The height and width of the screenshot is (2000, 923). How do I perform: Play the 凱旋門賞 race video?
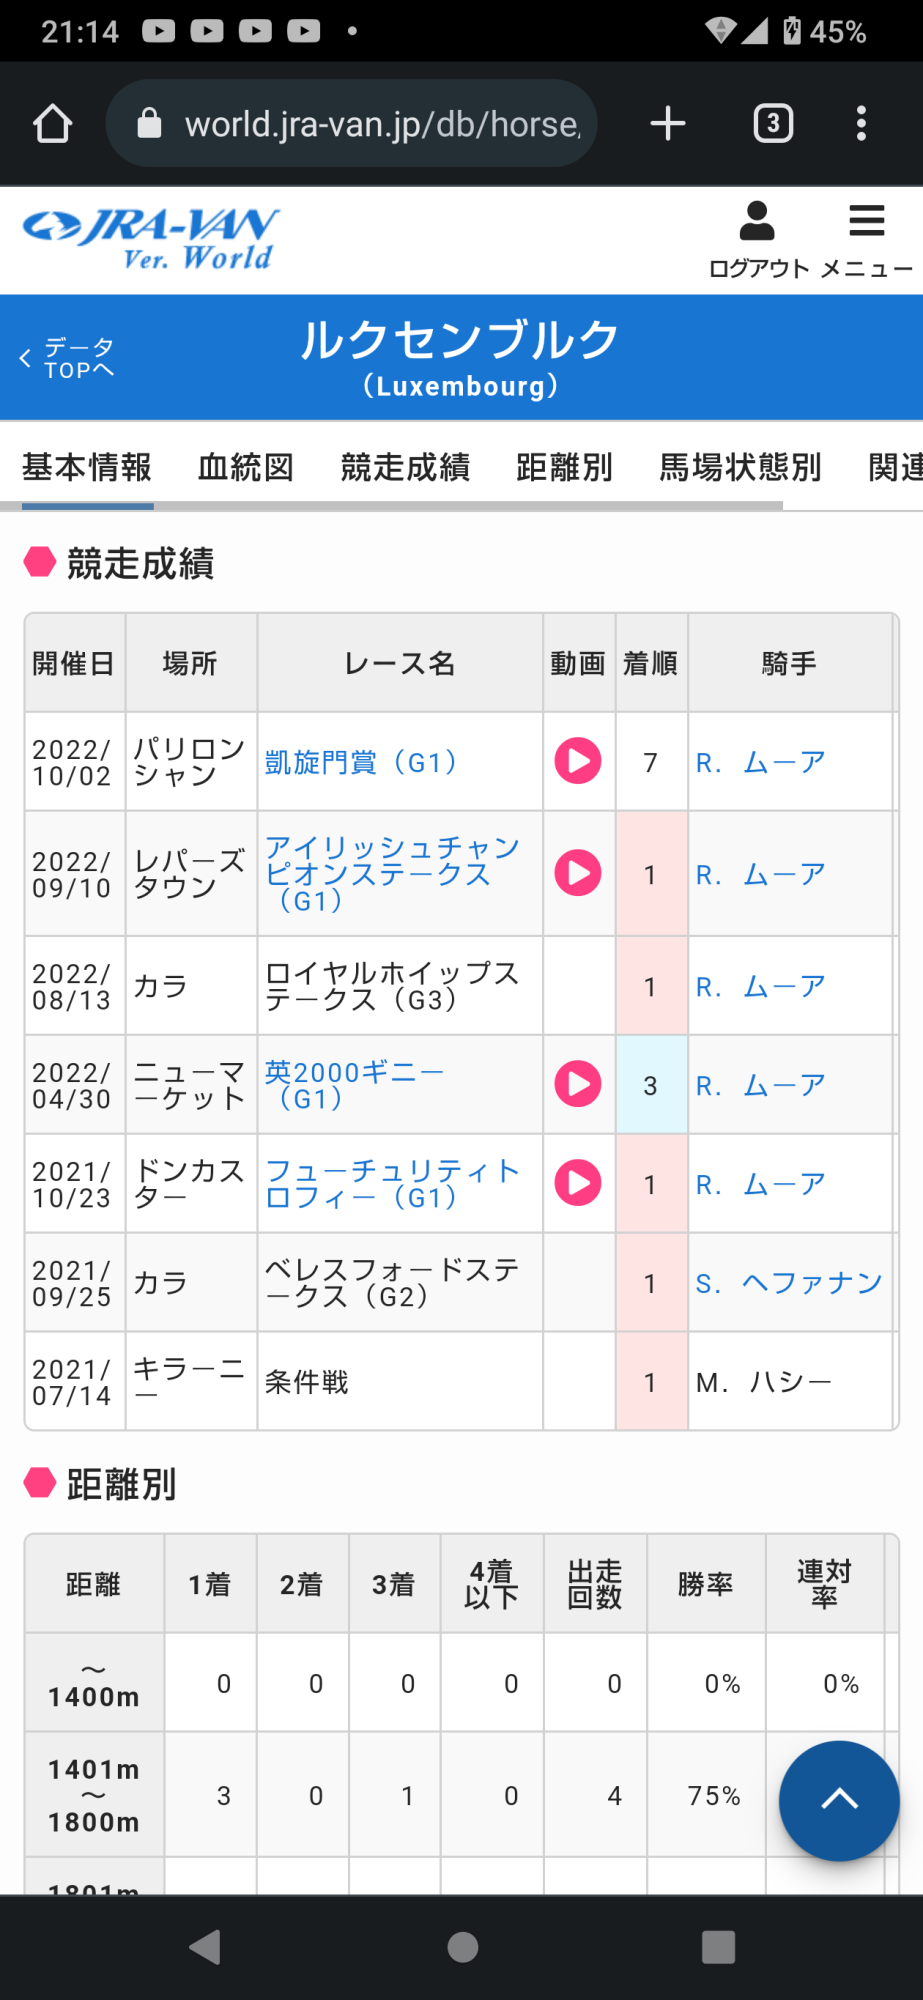point(578,761)
